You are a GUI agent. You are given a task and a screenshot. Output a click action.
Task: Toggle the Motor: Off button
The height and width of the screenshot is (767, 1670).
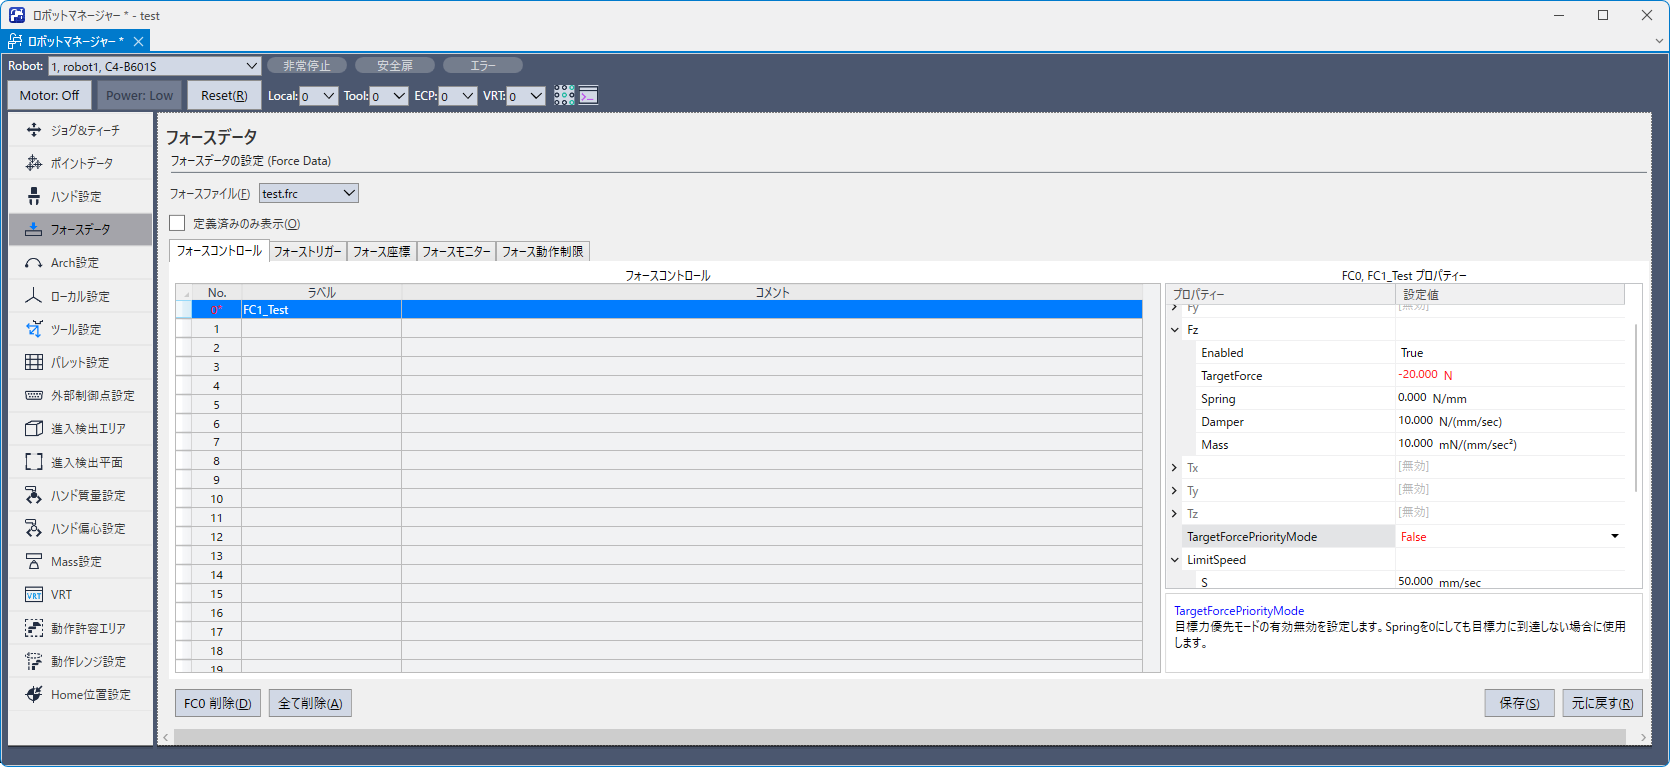click(x=49, y=95)
